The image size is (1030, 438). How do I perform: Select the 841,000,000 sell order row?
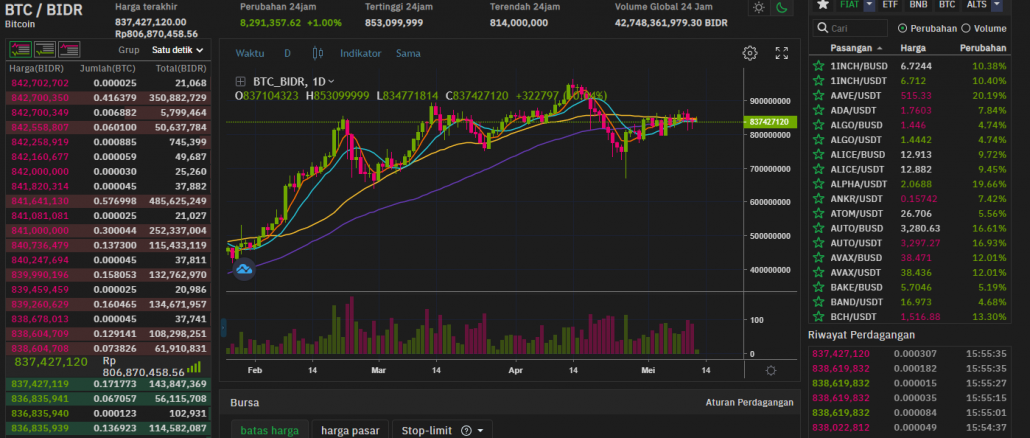point(108,230)
